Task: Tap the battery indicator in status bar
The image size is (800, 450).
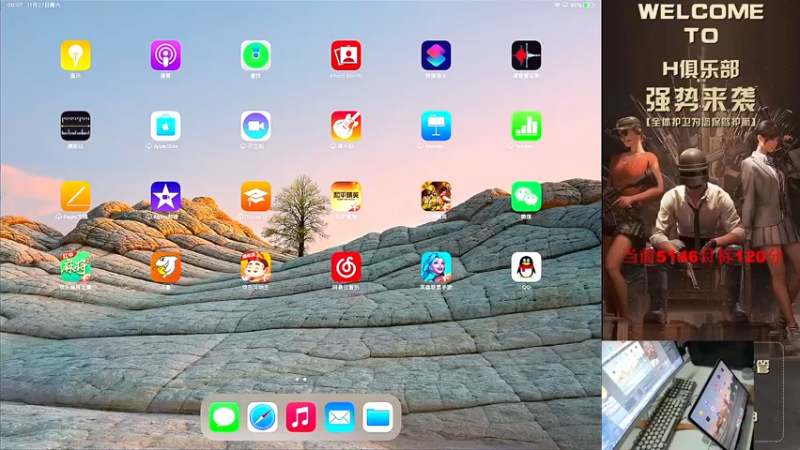Action: click(x=589, y=5)
